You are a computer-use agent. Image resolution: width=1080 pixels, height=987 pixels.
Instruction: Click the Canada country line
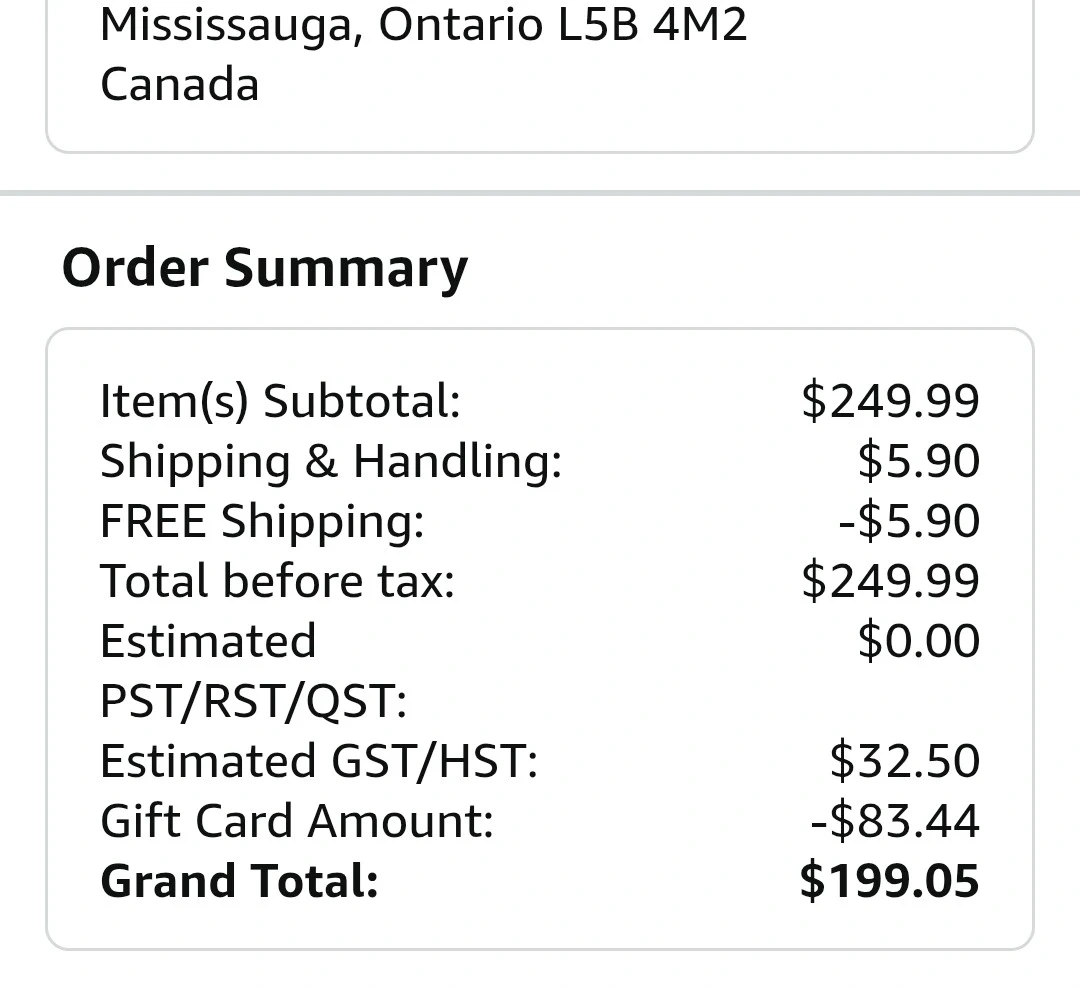coord(180,84)
